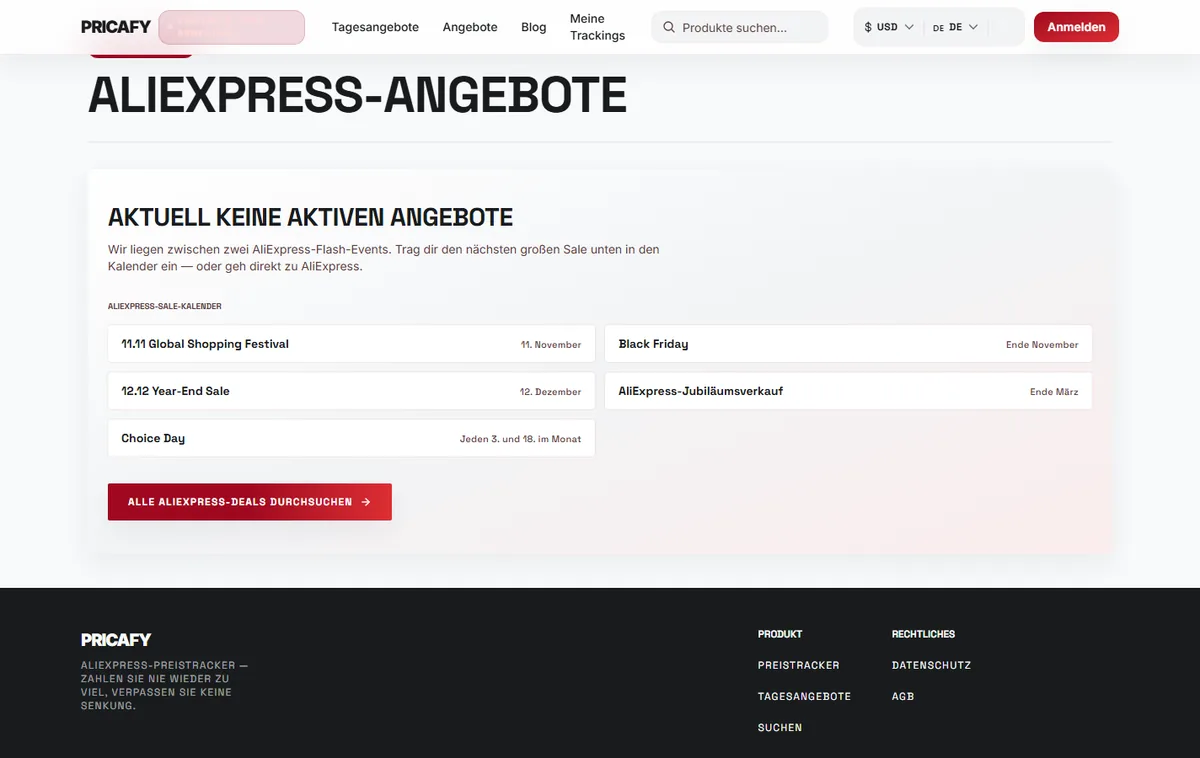The image size is (1200, 758).
Task: Click the footer "Rechtliches" column heading
Action: point(923,634)
